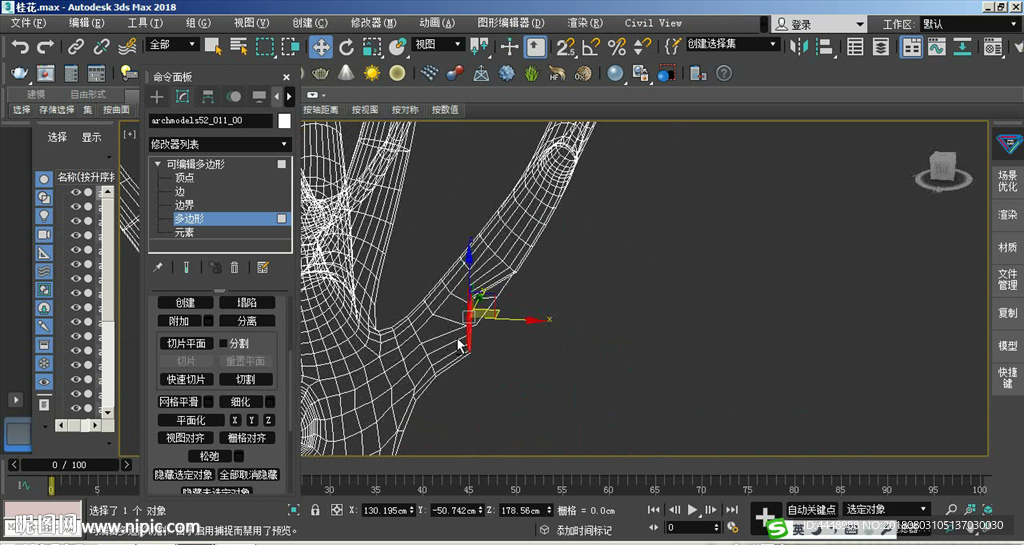Click the Align tool icon
The height and width of the screenshot is (545, 1024).
point(825,46)
